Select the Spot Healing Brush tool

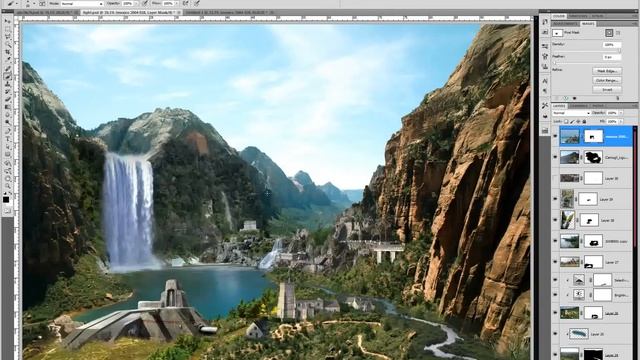pyautogui.click(x=7, y=68)
